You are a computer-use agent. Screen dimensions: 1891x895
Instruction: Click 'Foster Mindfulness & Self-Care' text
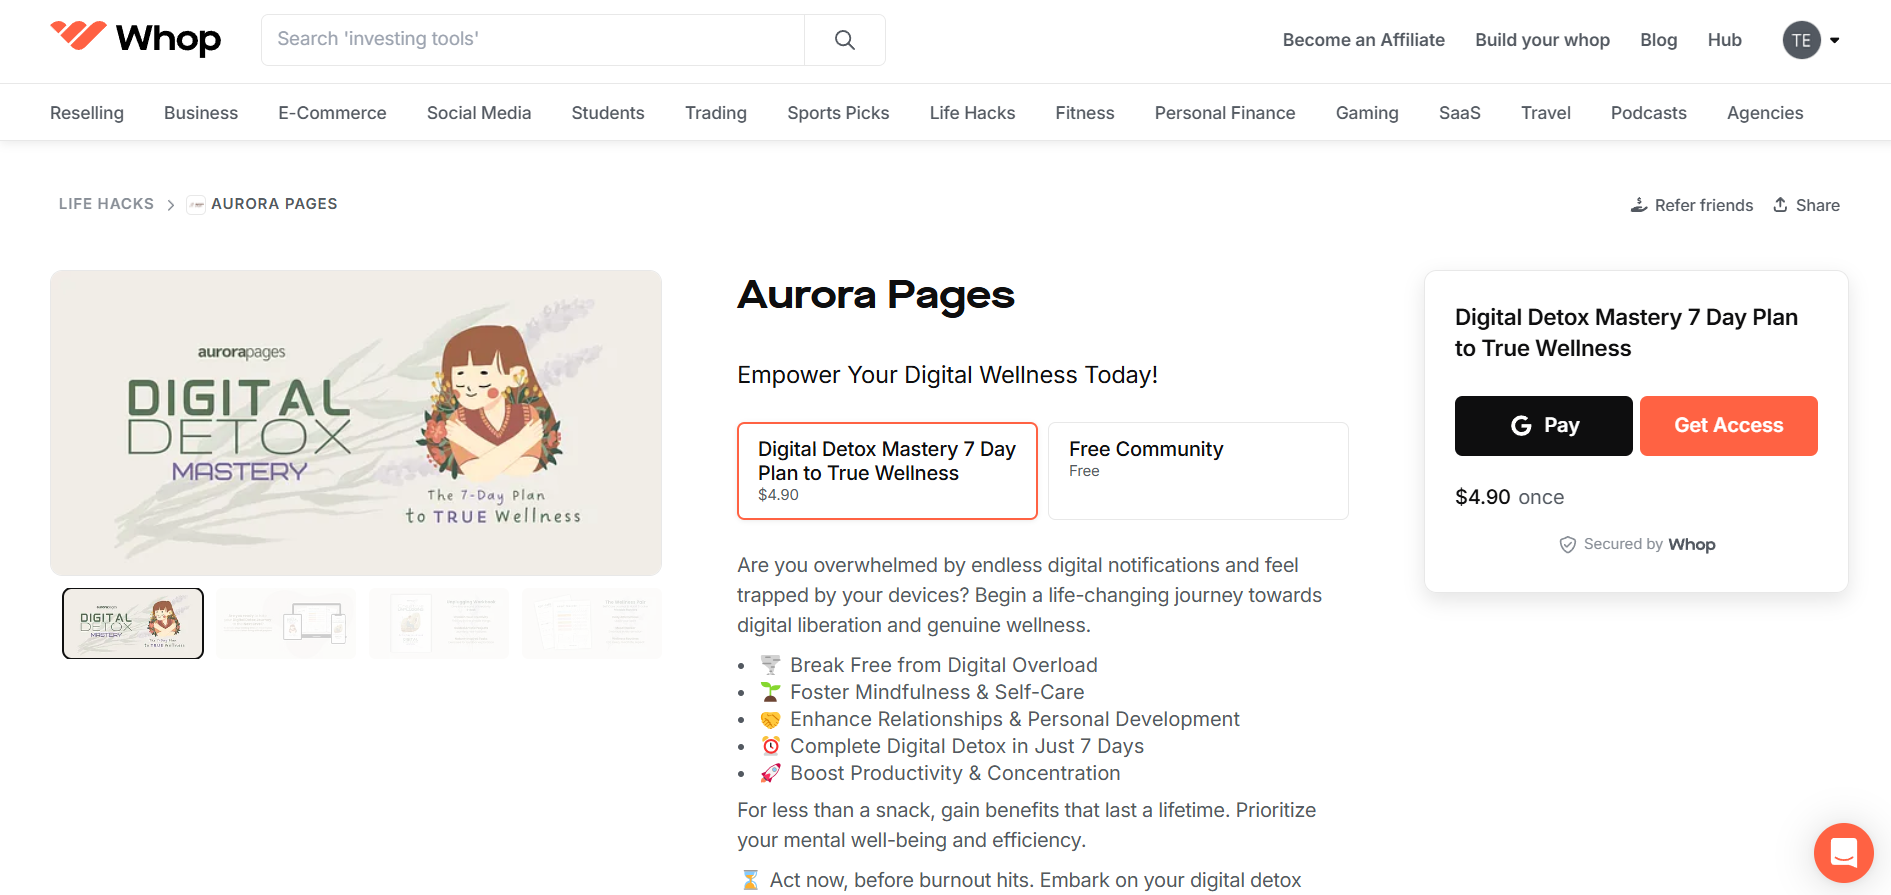(x=937, y=692)
